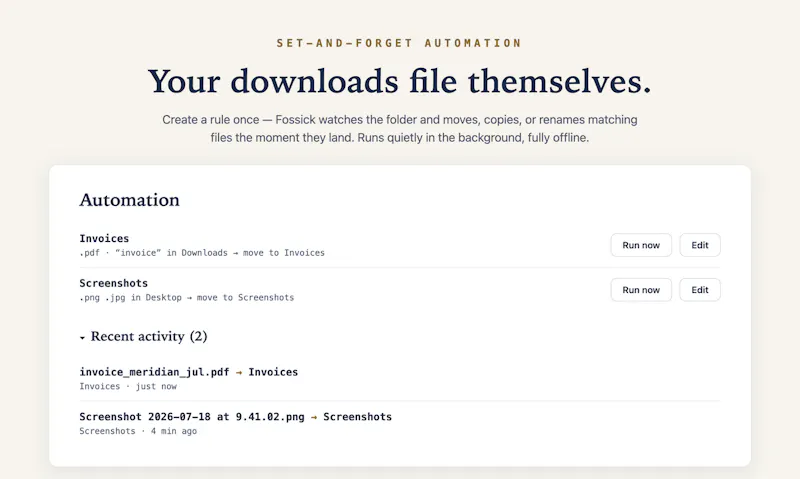Click the 'Invoices · just now' timestamp
The height and width of the screenshot is (479, 800).
click(x=128, y=386)
